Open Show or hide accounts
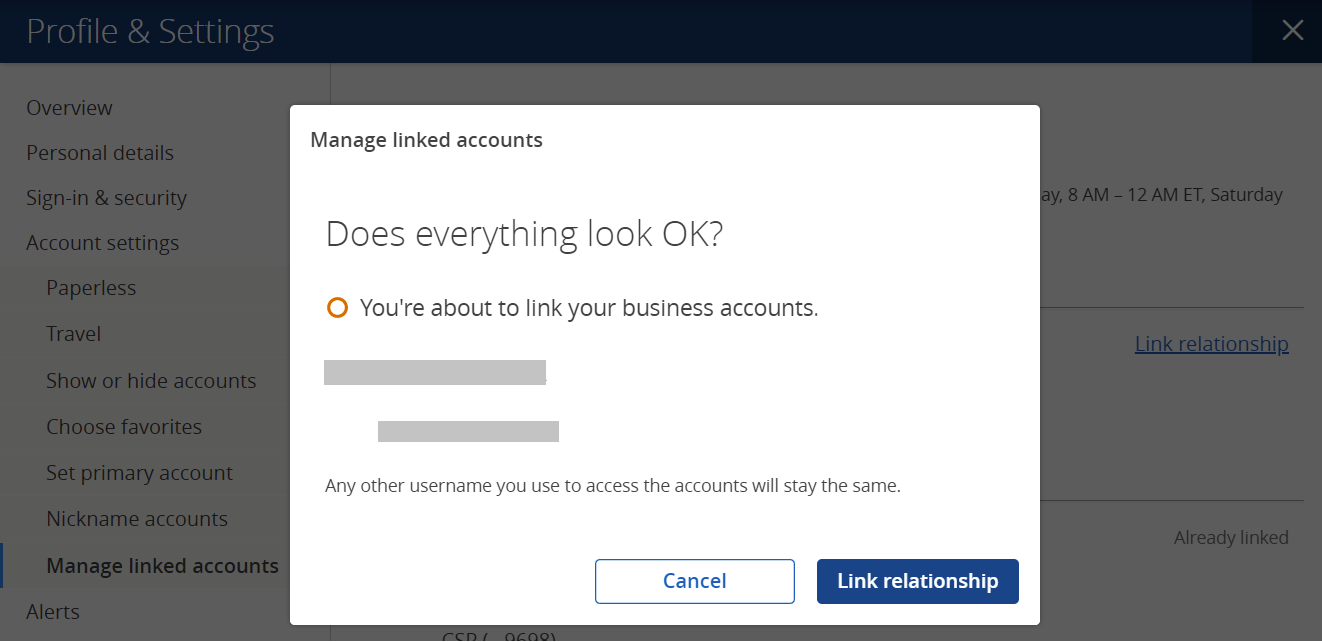 151,380
